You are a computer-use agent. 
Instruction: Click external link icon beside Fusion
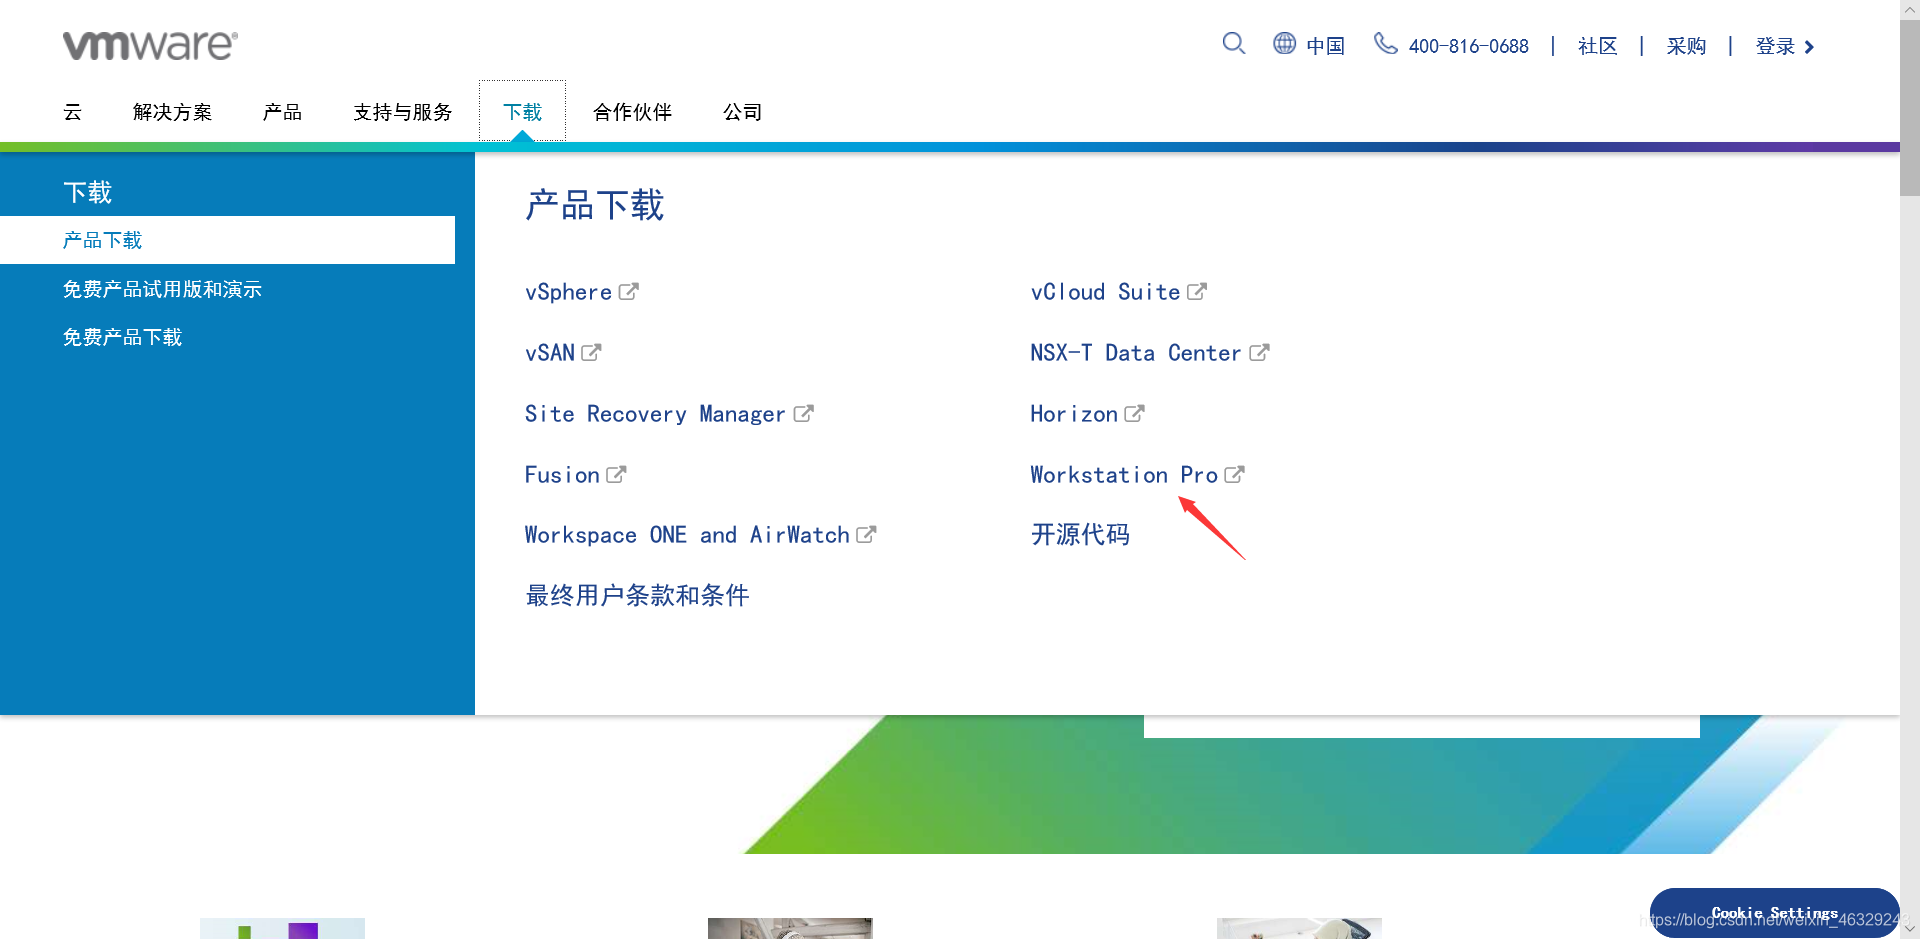616,474
